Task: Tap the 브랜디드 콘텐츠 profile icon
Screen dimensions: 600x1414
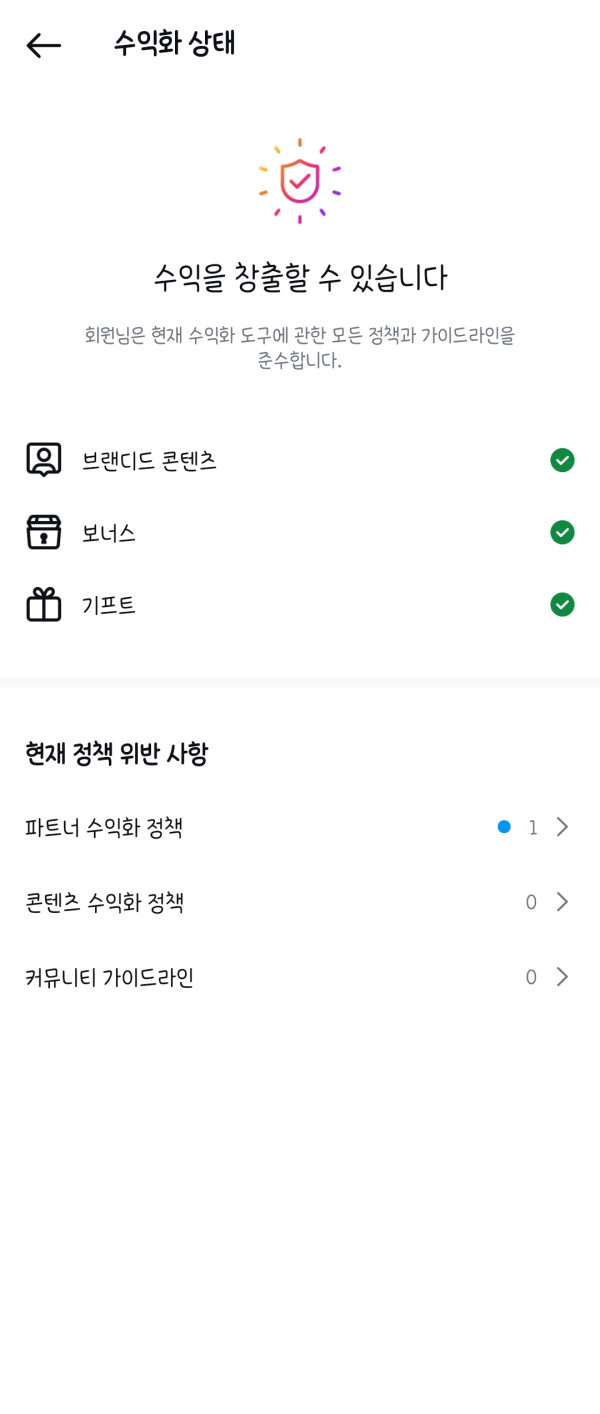Action: click(x=44, y=460)
